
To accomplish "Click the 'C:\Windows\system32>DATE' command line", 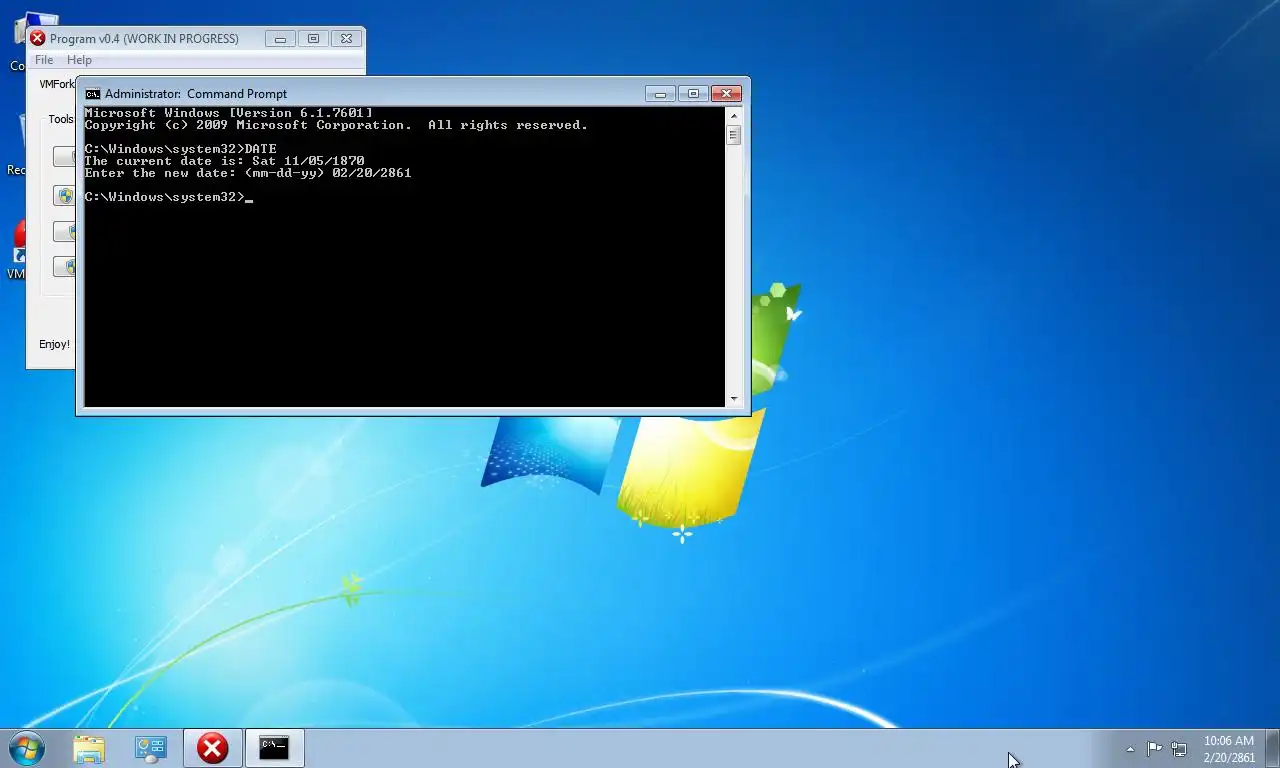I will [181, 149].
